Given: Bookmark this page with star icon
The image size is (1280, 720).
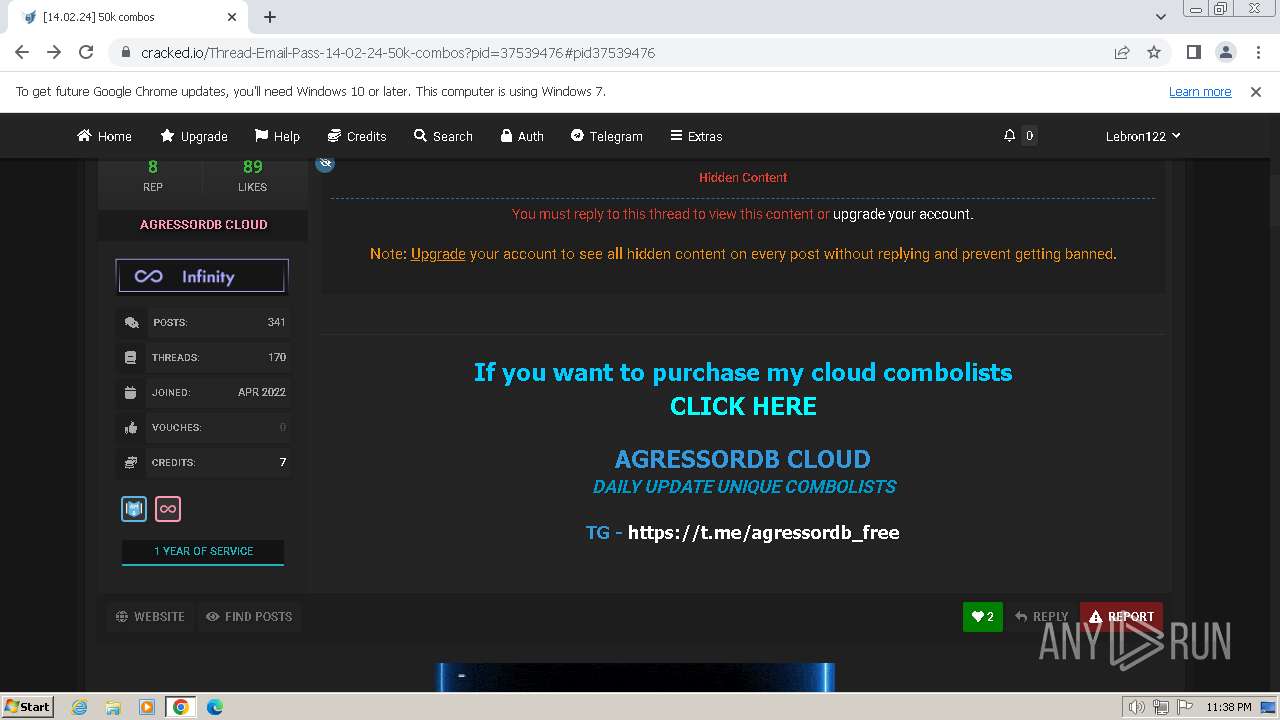Looking at the screenshot, I should 1154,52.
